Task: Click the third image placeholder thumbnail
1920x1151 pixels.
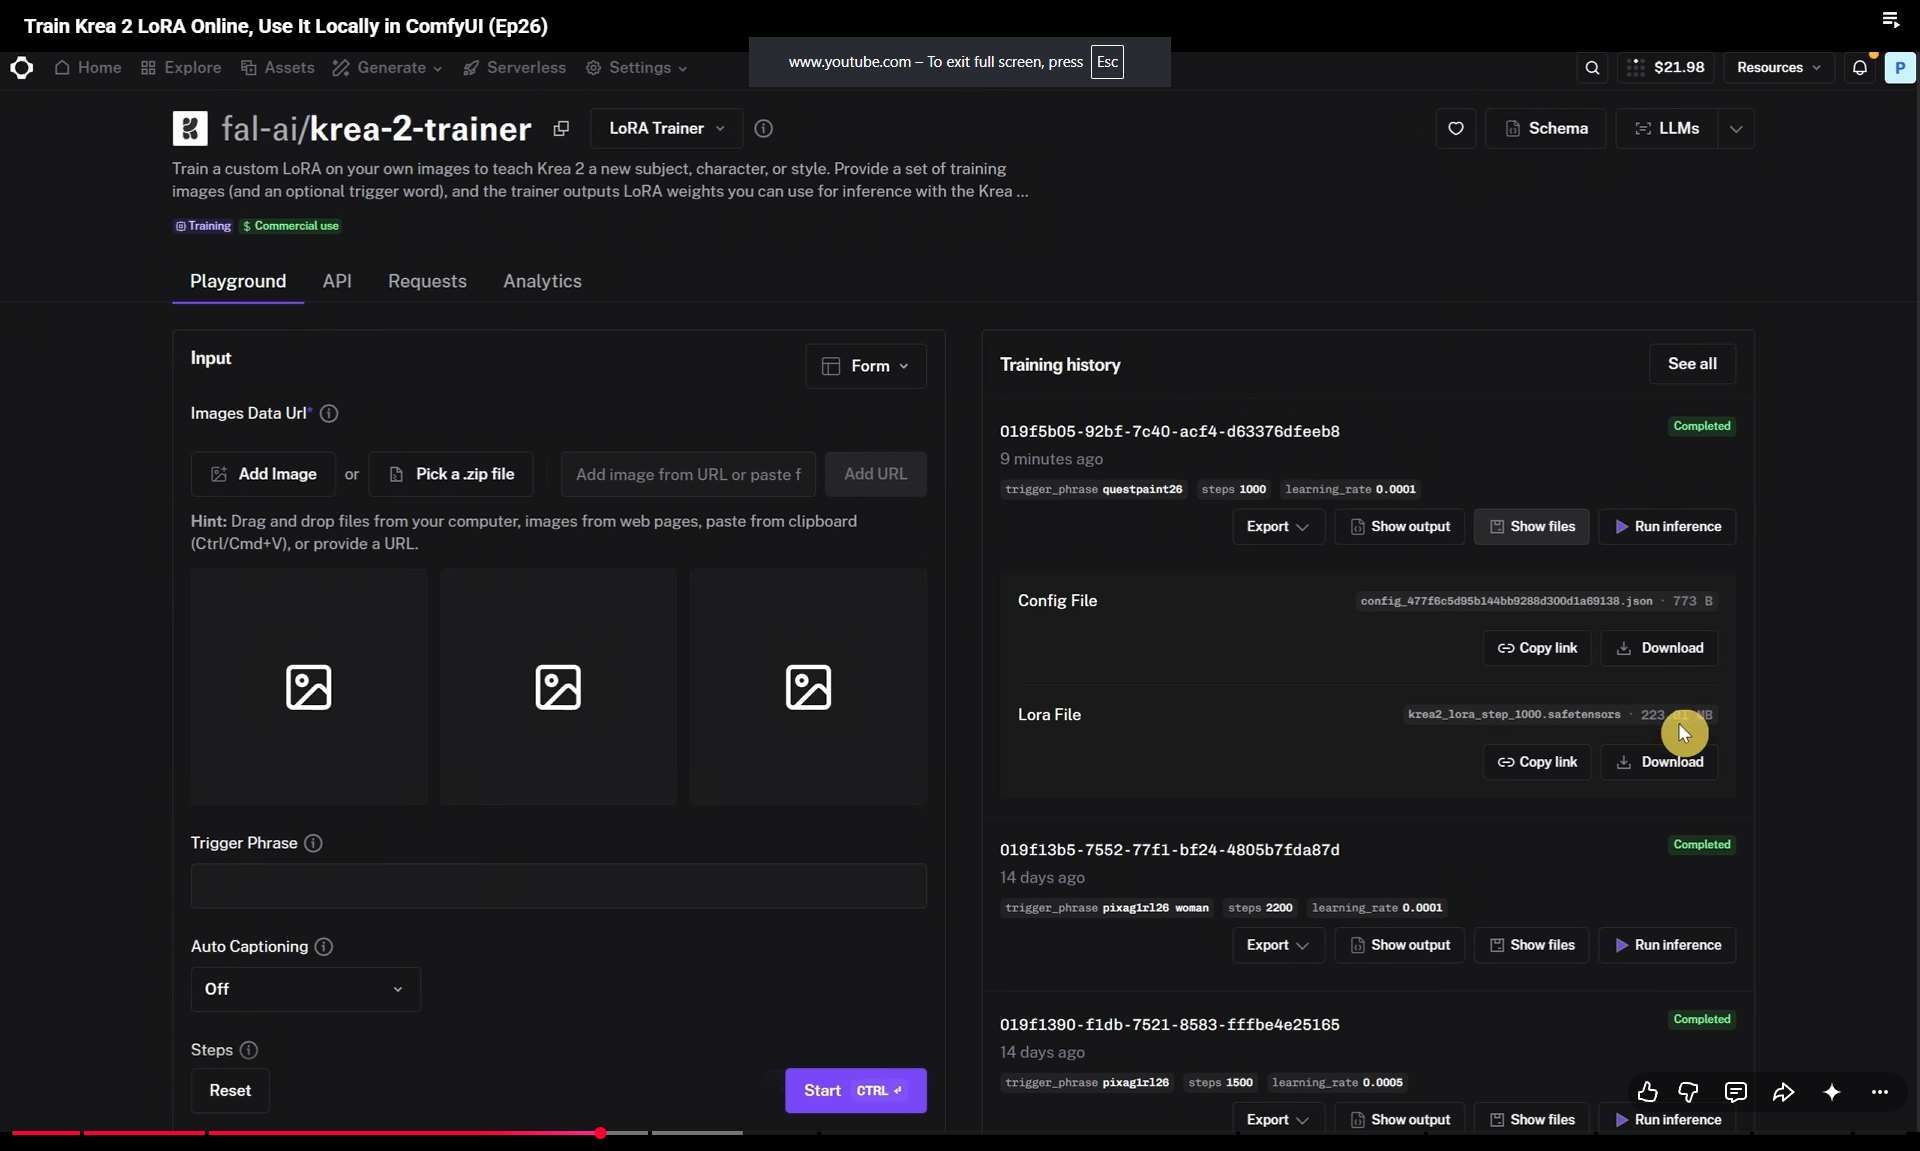Action: (808, 687)
